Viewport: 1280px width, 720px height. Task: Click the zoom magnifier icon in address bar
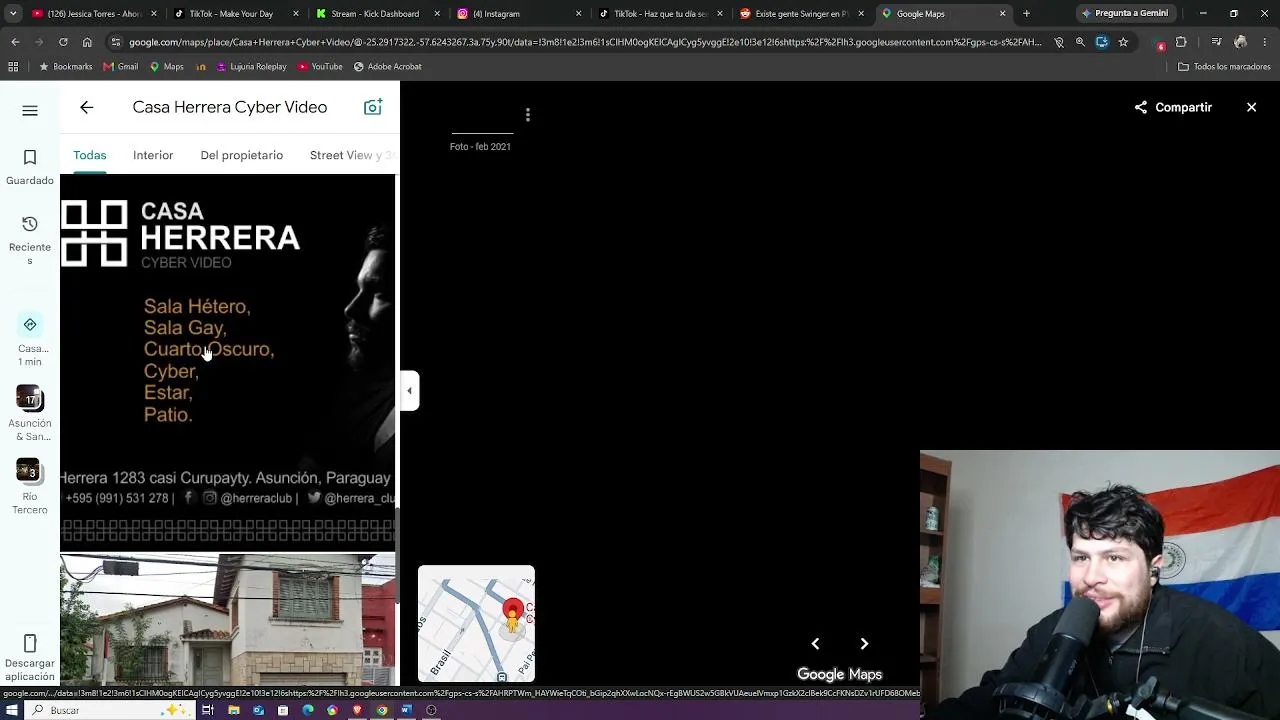(x=1080, y=42)
